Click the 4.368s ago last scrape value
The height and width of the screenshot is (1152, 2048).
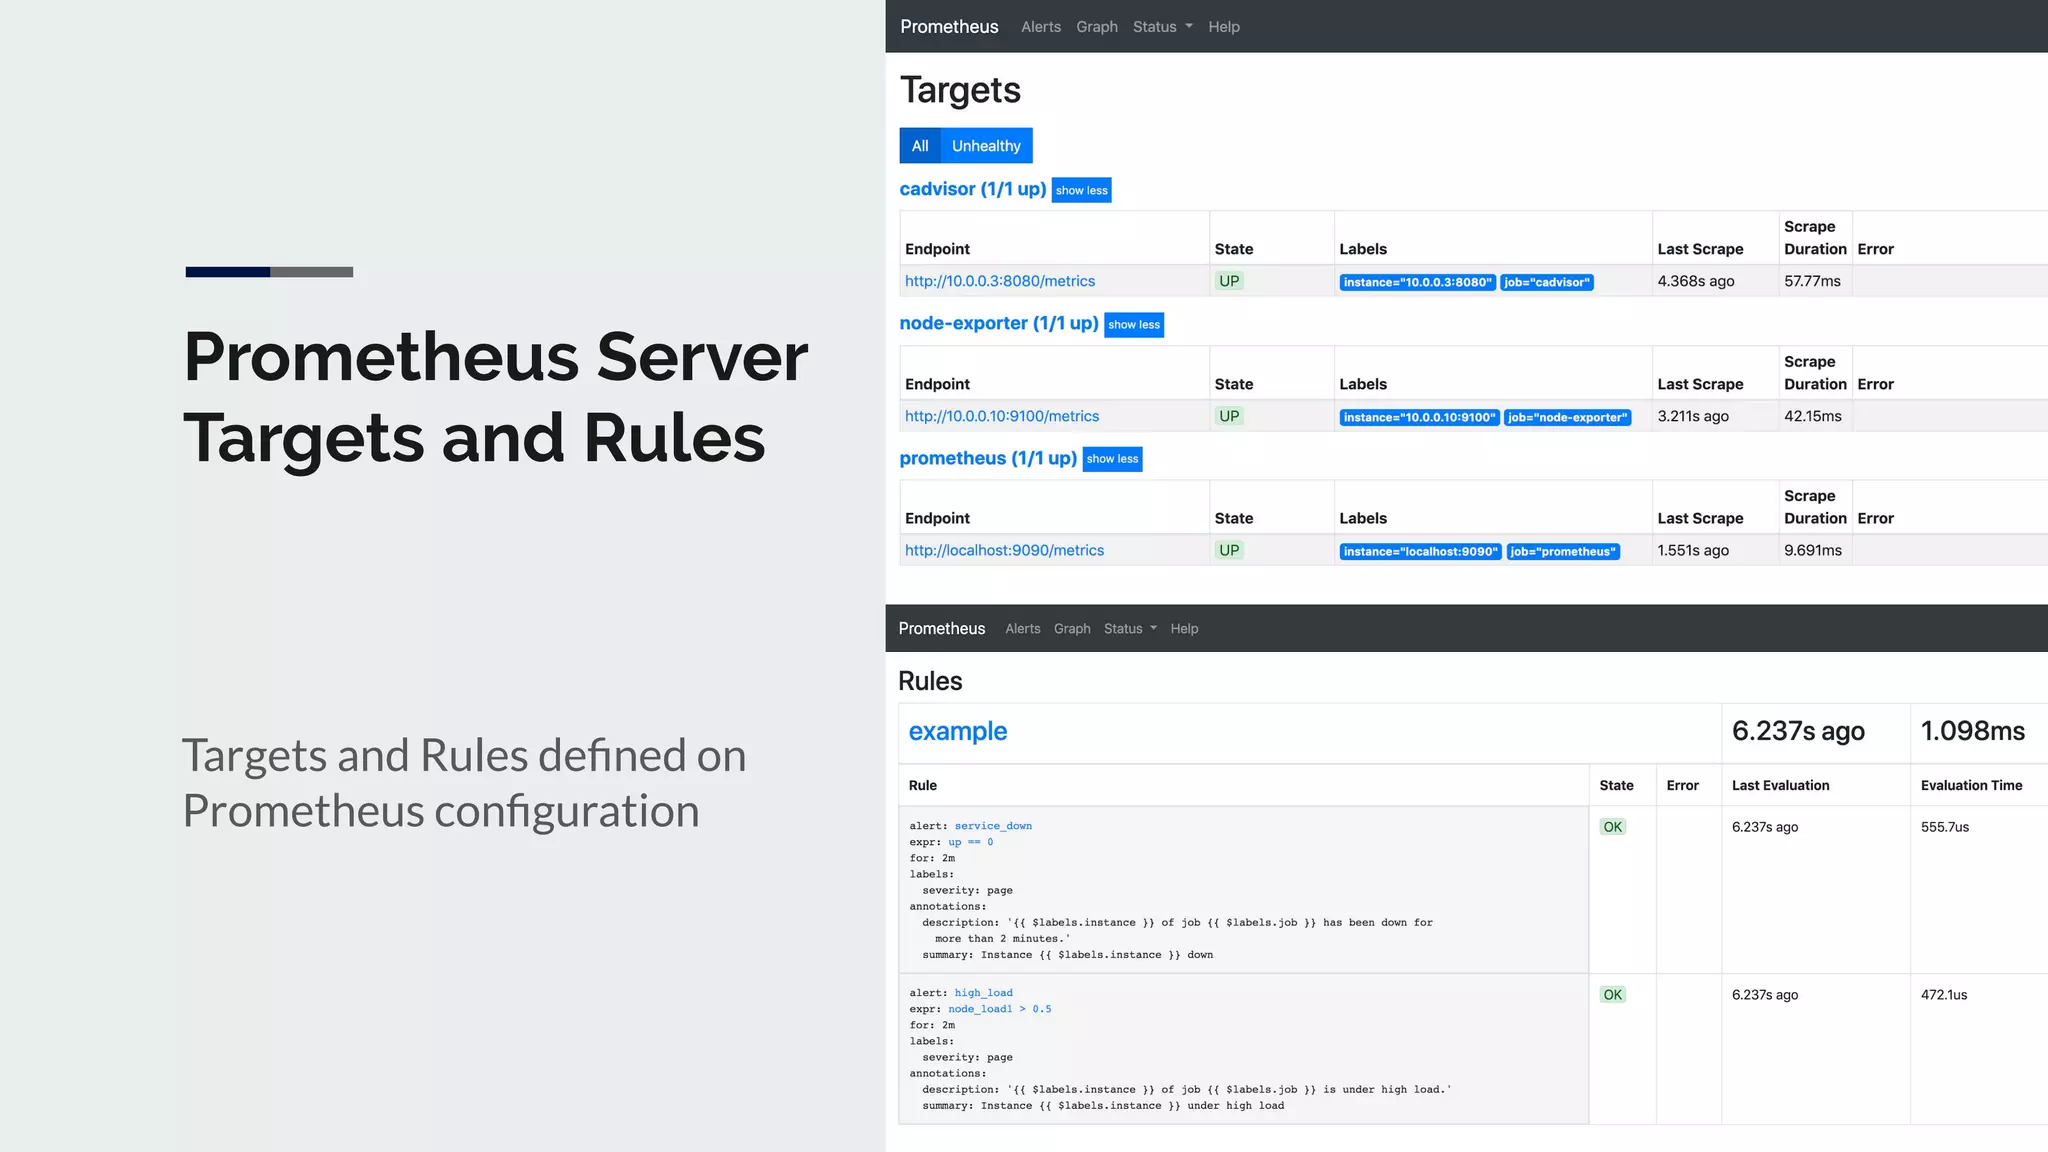tap(1696, 281)
